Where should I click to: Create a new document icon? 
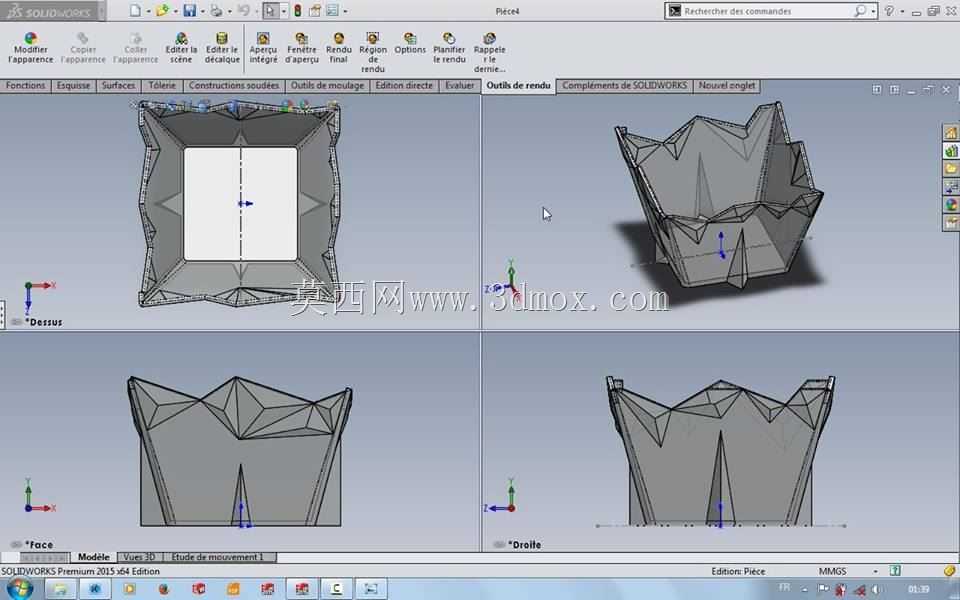pos(135,10)
